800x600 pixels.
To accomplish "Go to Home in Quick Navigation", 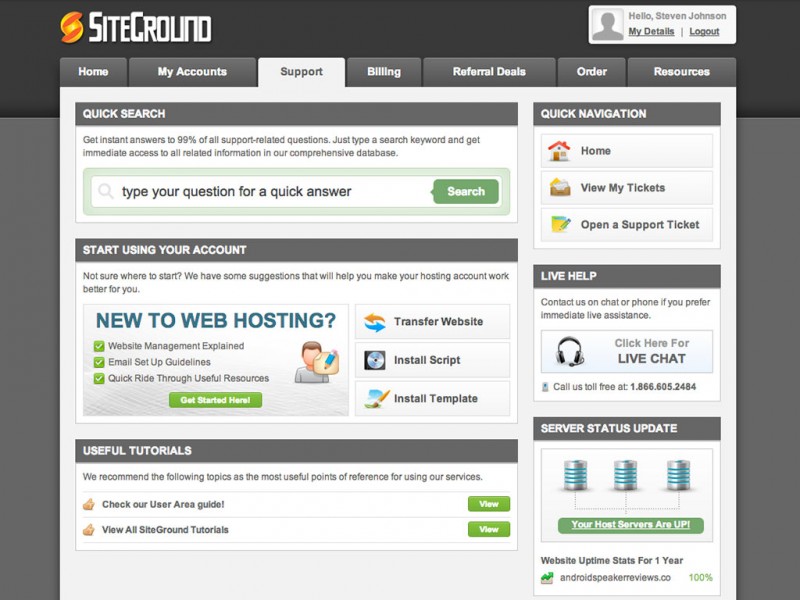I will tap(627, 151).
